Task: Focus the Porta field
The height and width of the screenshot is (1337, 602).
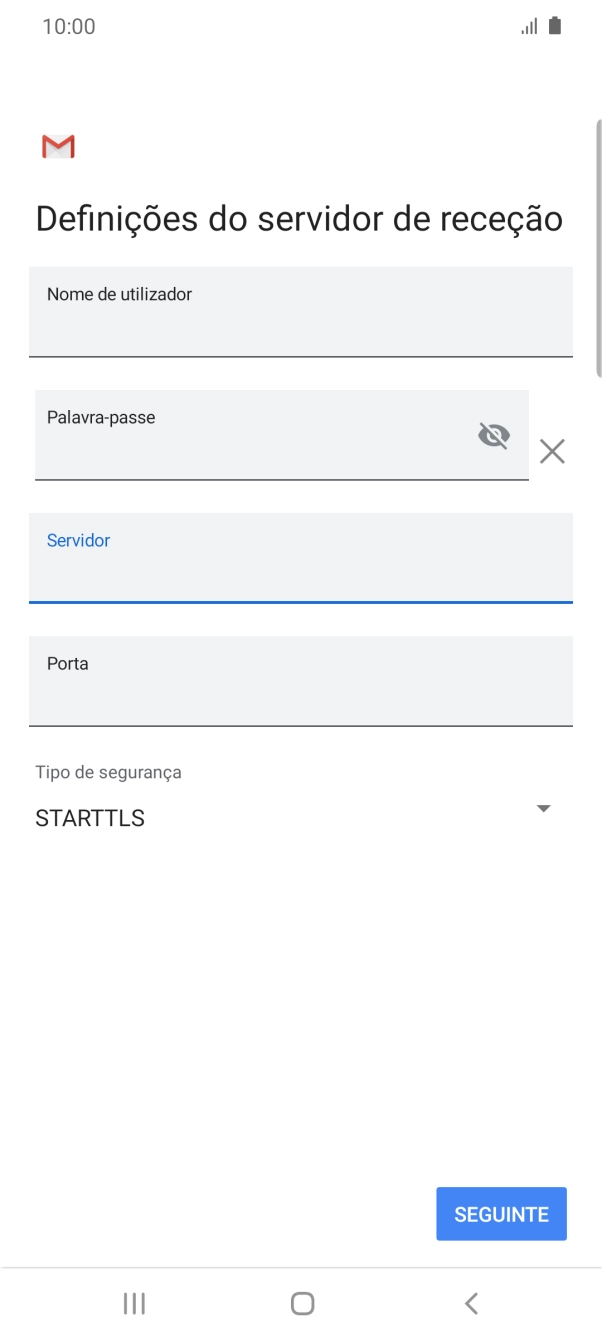Action: (x=300, y=681)
